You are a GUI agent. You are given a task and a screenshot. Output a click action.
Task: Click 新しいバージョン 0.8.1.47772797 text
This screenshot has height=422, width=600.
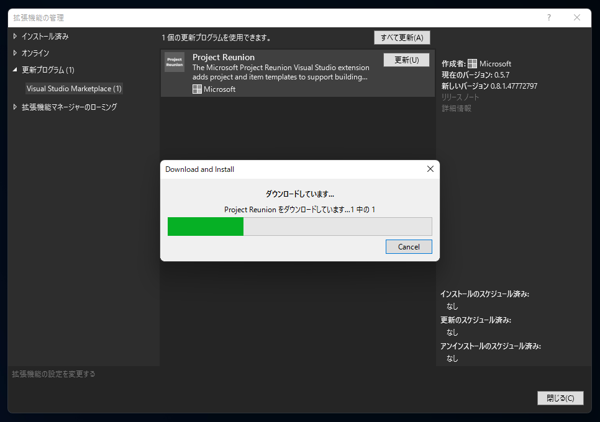489,86
